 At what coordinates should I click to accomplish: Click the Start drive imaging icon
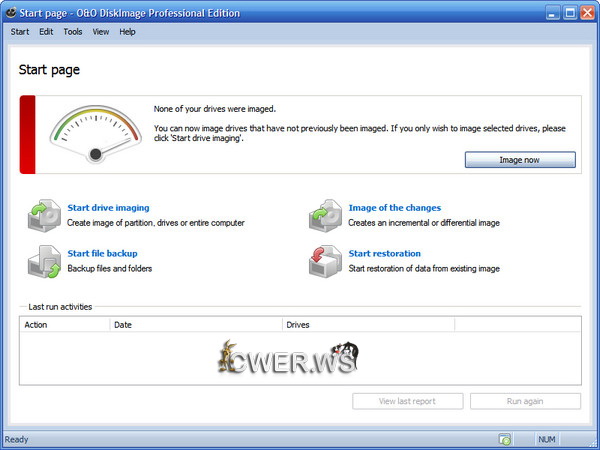click(x=44, y=215)
